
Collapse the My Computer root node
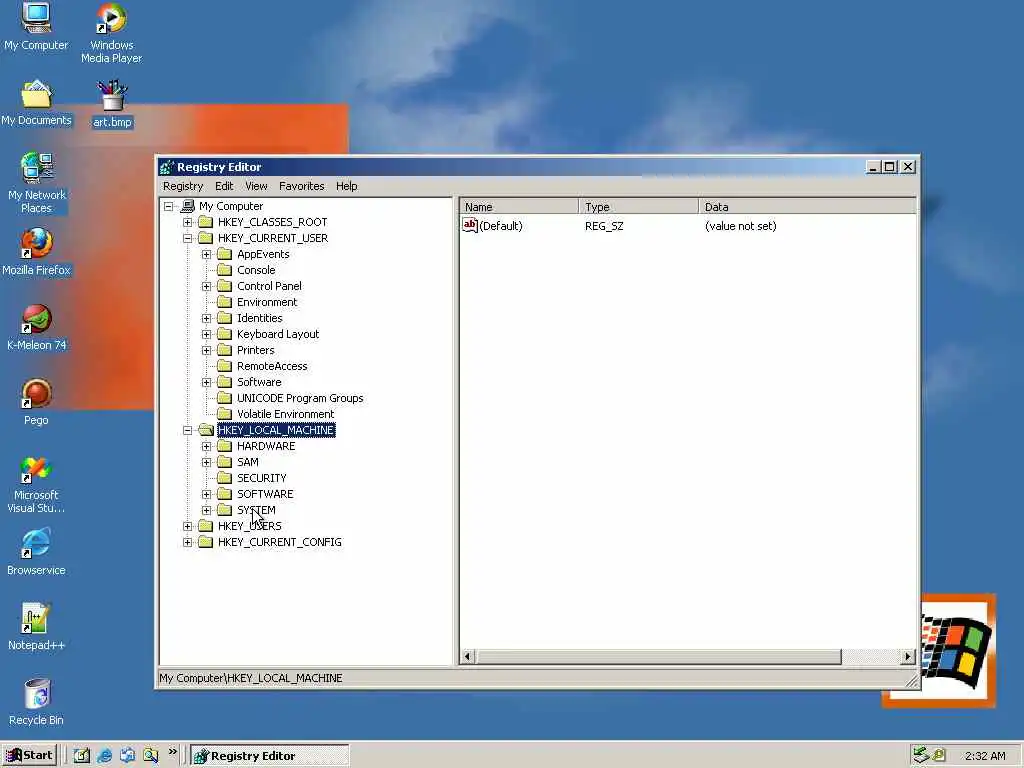click(168, 206)
